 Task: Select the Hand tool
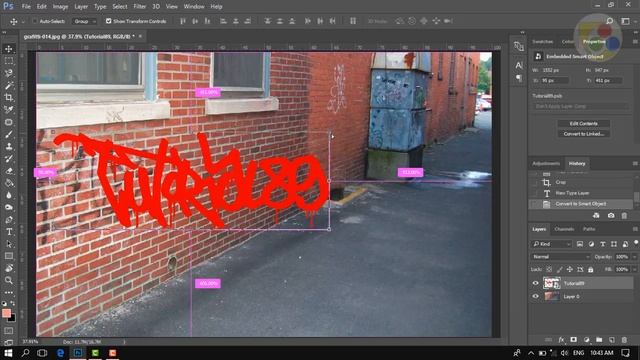pyautogui.click(x=9, y=268)
